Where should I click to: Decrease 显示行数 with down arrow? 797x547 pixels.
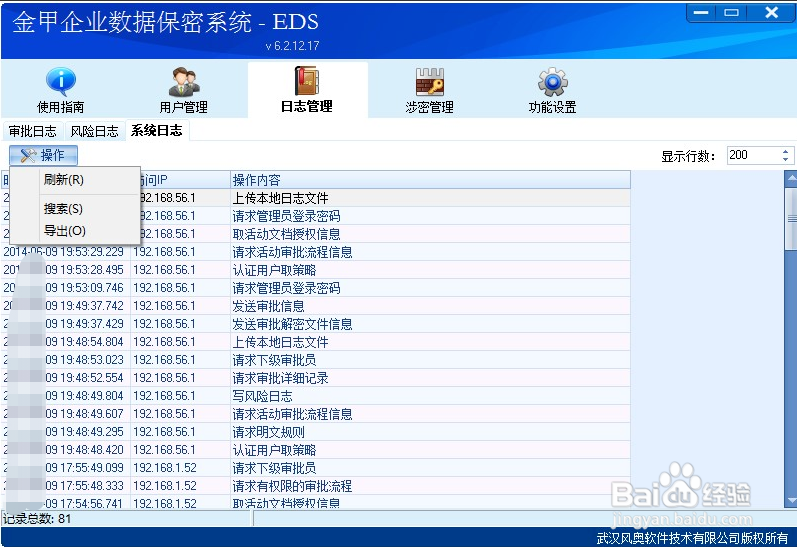click(x=786, y=159)
